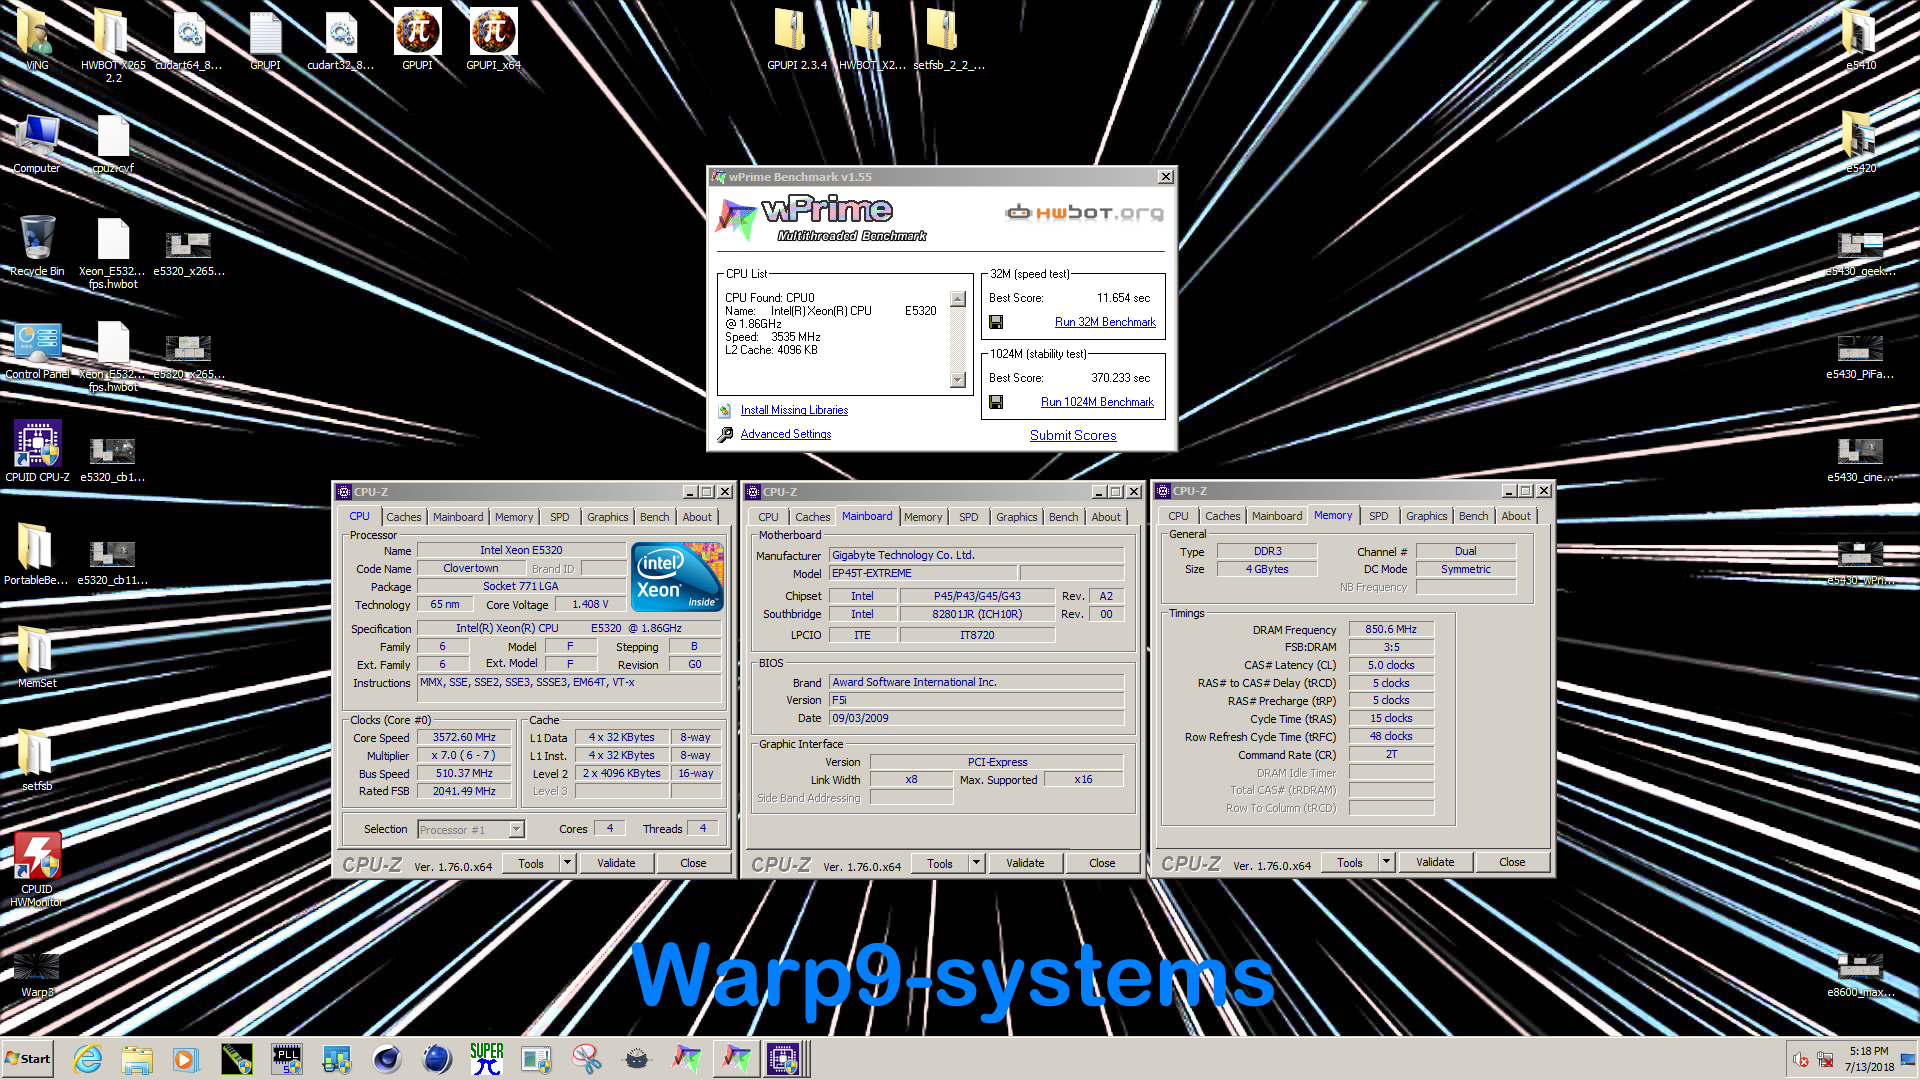1920x1080 pixels.
Task: Click save icon for 32M best score
Action: point(996,322)
